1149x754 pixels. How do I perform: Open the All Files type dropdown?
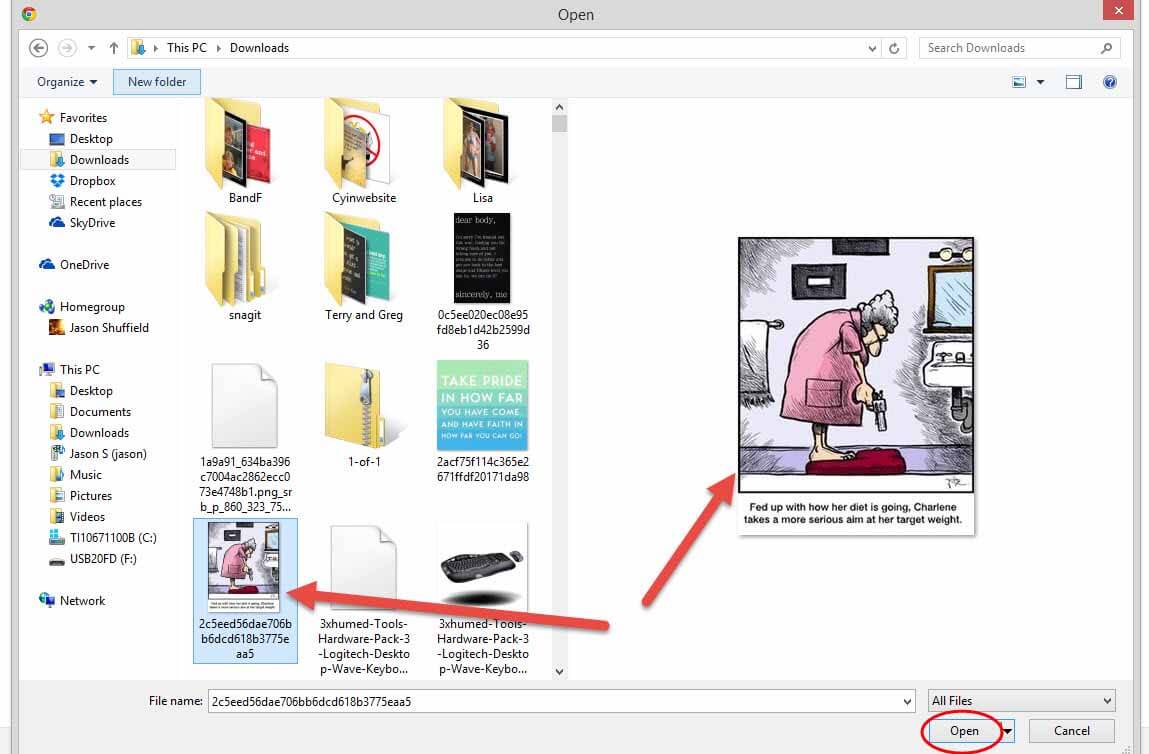(x=1021, y=701)
